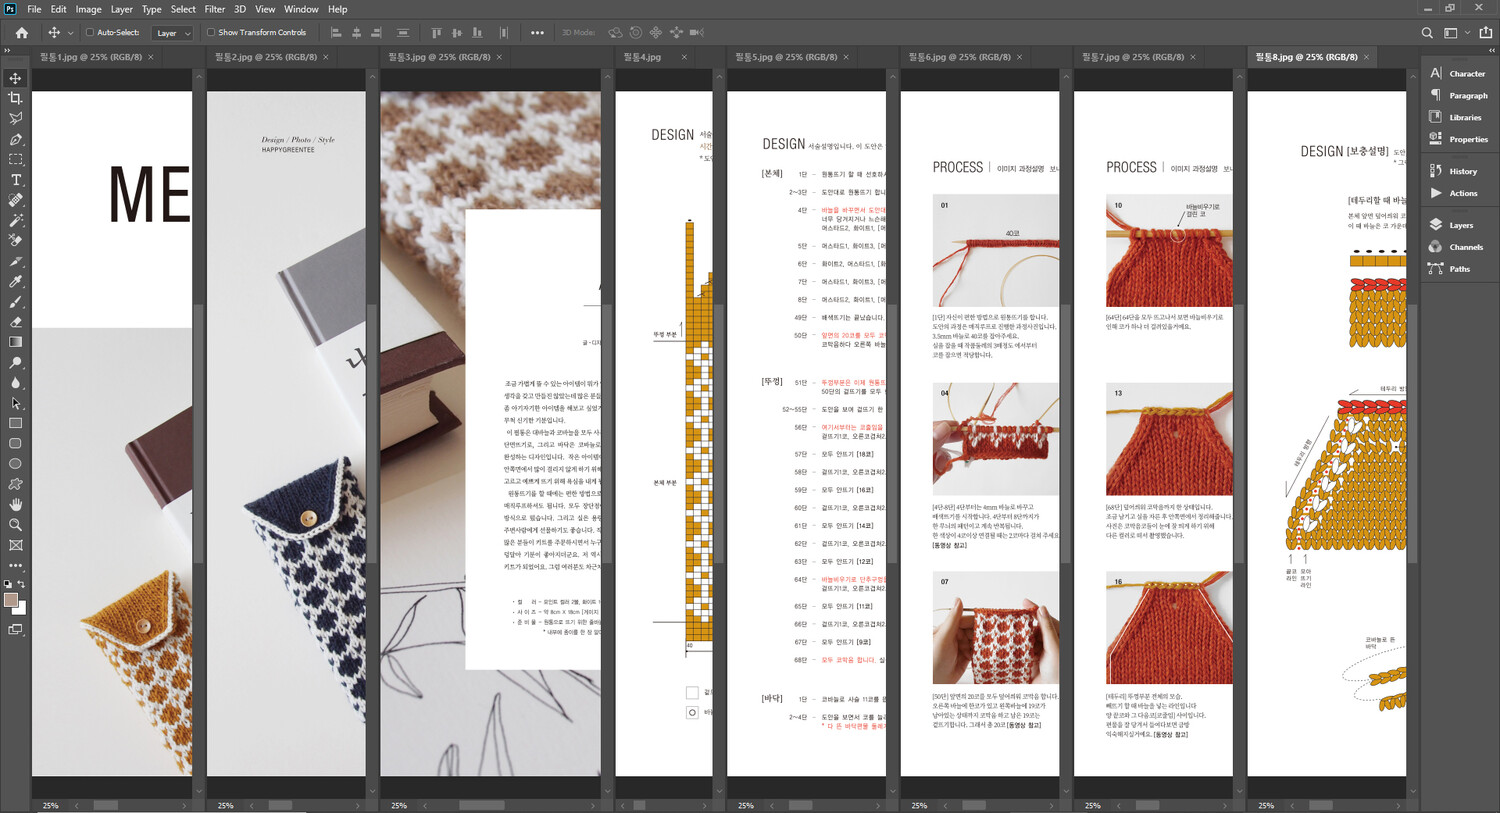Switch to the 필통3.jpg document tab
This screenshot has width=1500, height=813.
438,57
